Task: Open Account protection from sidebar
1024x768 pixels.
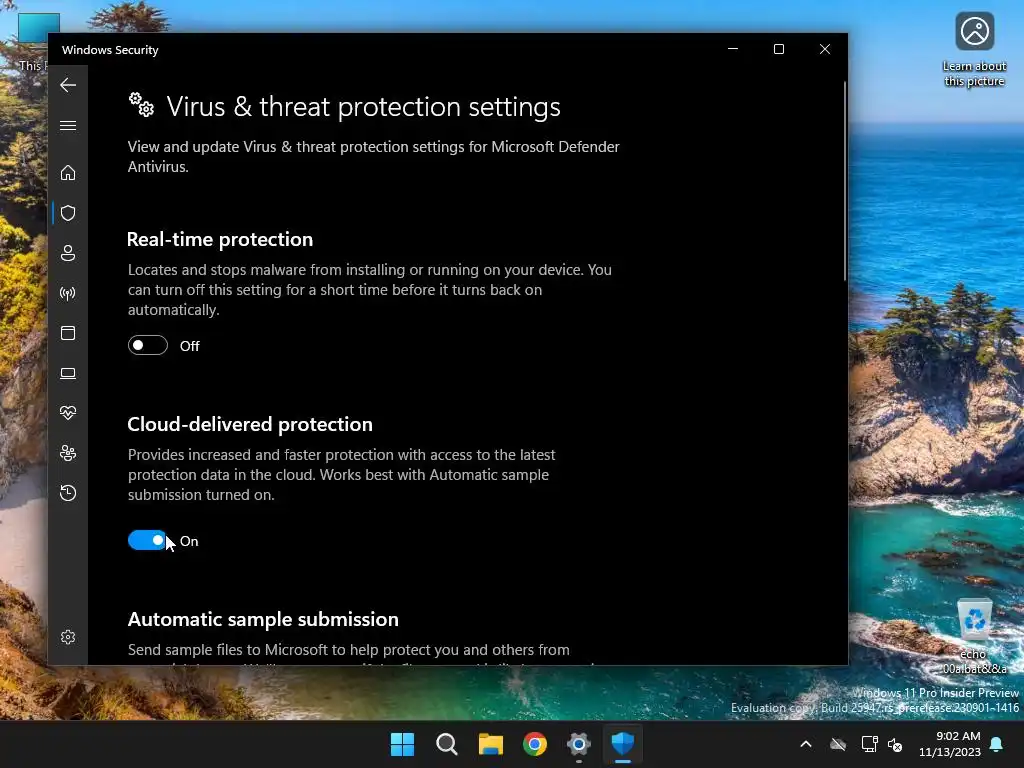Action: click(68, 253)
